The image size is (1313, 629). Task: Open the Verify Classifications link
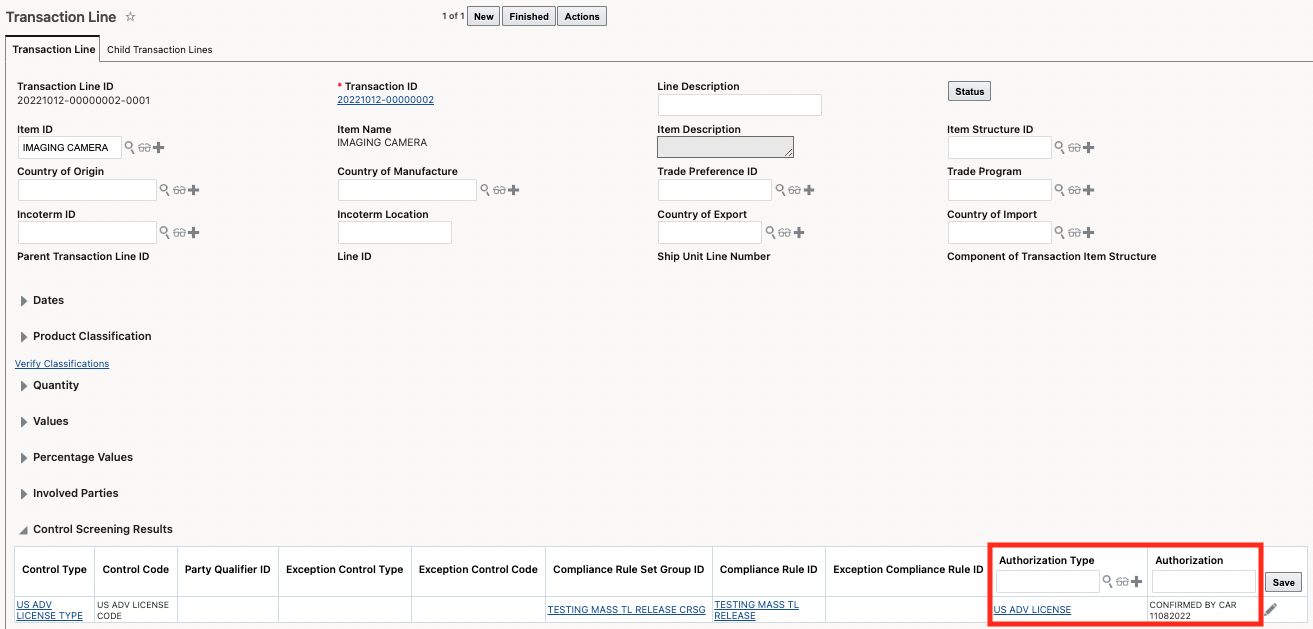click(x=62, y=364)
